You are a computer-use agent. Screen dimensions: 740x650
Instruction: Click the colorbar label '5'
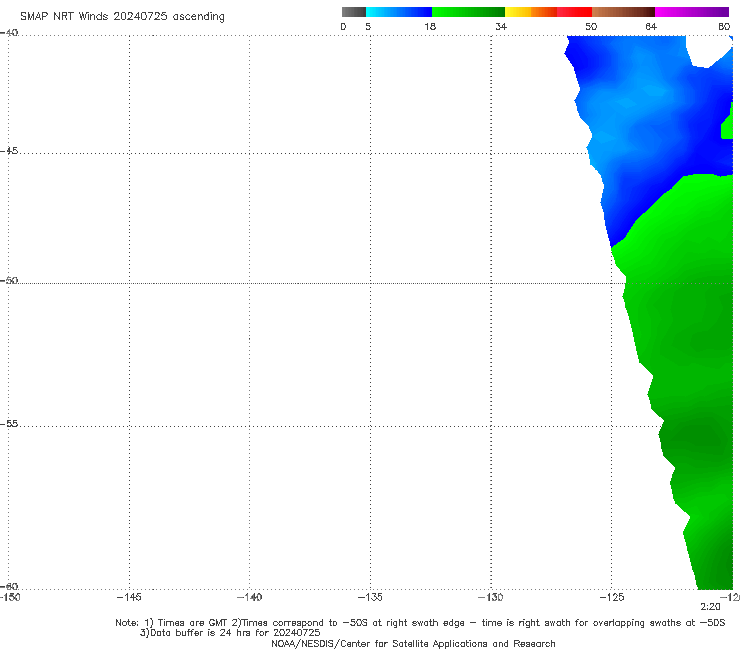click(x=368, y=26)
